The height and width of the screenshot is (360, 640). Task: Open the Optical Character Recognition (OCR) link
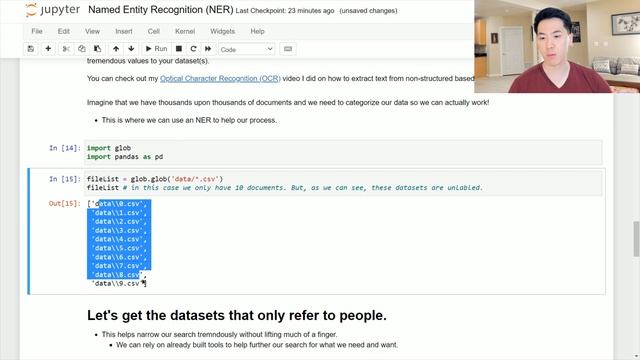pyautogui.click(x=220, y=78)
